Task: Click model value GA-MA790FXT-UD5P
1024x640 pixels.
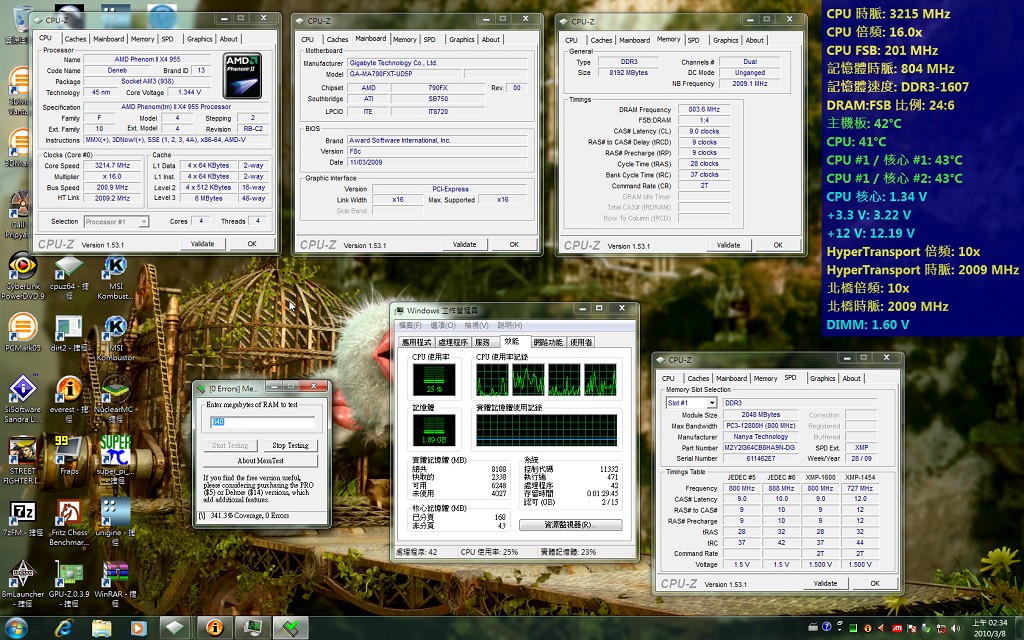Action: click(x=405, y=74)
